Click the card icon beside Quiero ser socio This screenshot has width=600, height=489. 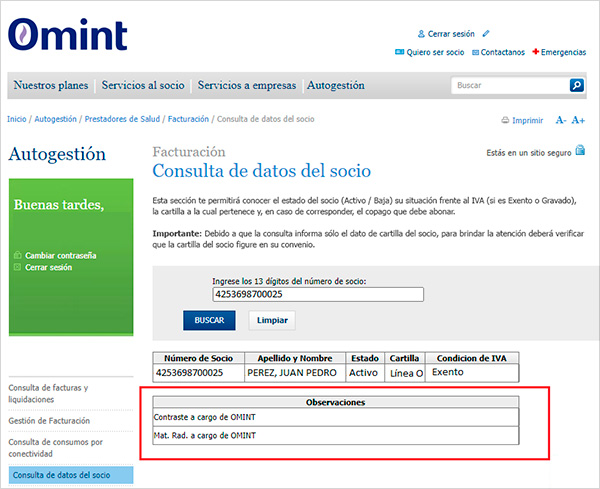pyautogui.click(x=399, y=52)
